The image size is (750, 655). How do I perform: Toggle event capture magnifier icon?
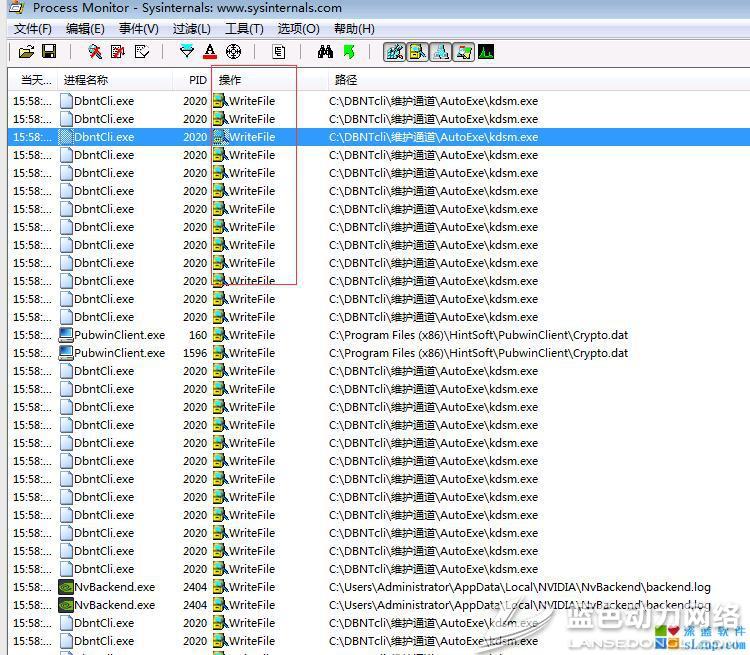click(95, 52)
